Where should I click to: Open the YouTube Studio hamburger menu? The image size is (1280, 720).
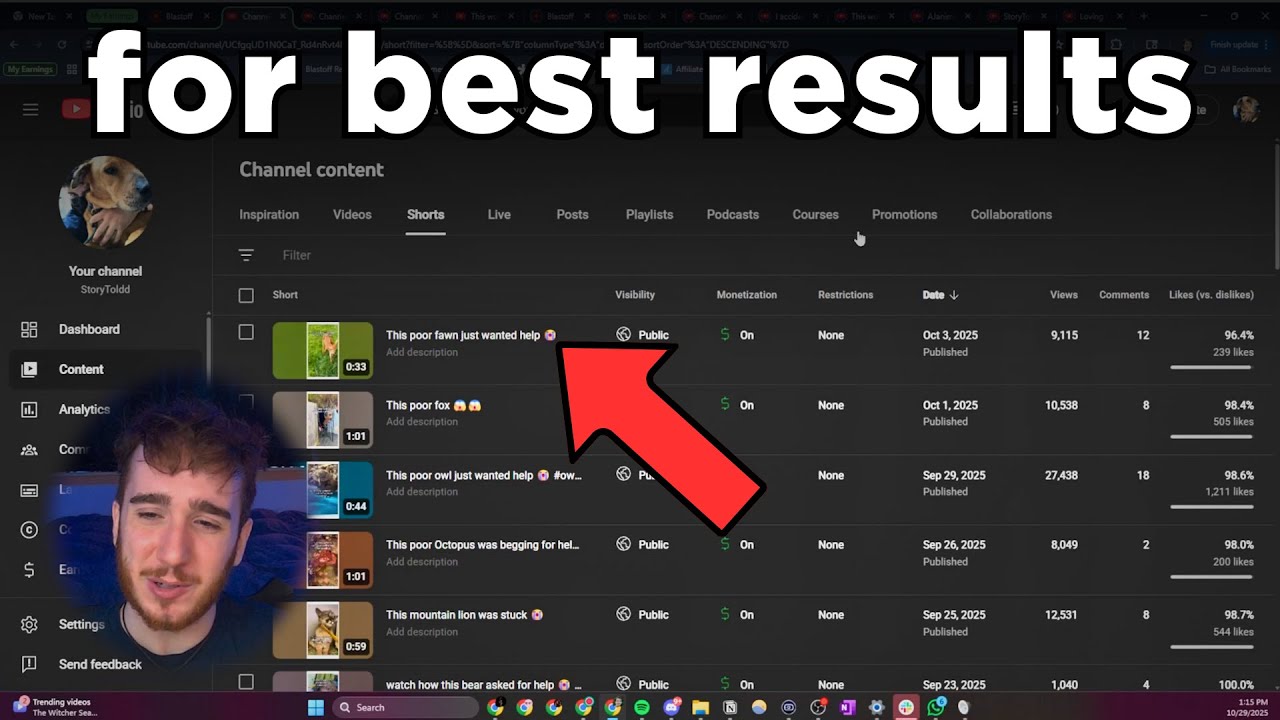[x=30, y=110]
